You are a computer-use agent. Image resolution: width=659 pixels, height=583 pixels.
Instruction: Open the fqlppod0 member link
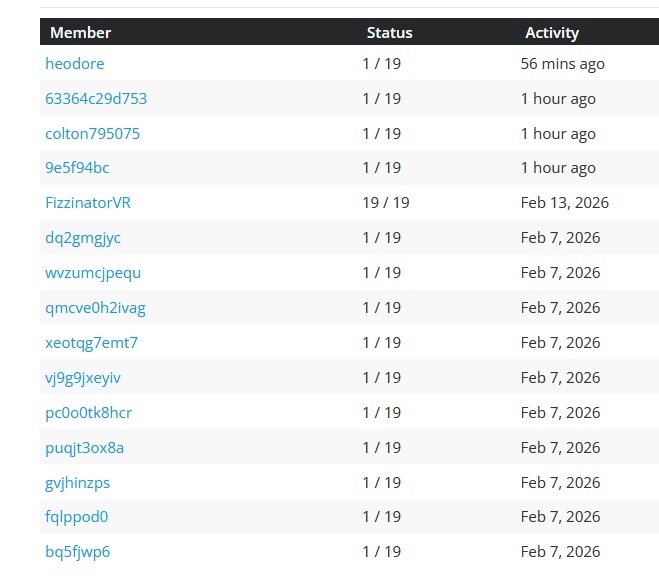(77, 517)
